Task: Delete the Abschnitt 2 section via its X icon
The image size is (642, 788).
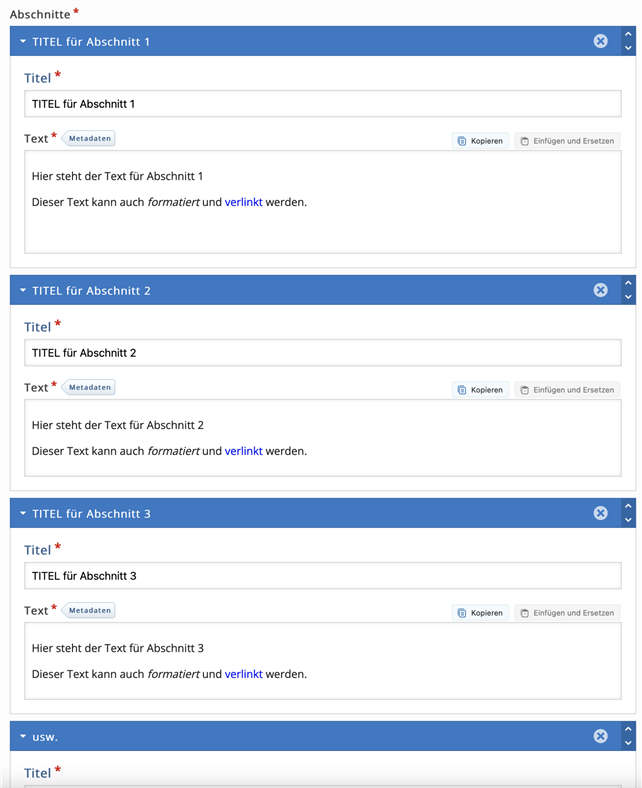Action: coord(600,290)
